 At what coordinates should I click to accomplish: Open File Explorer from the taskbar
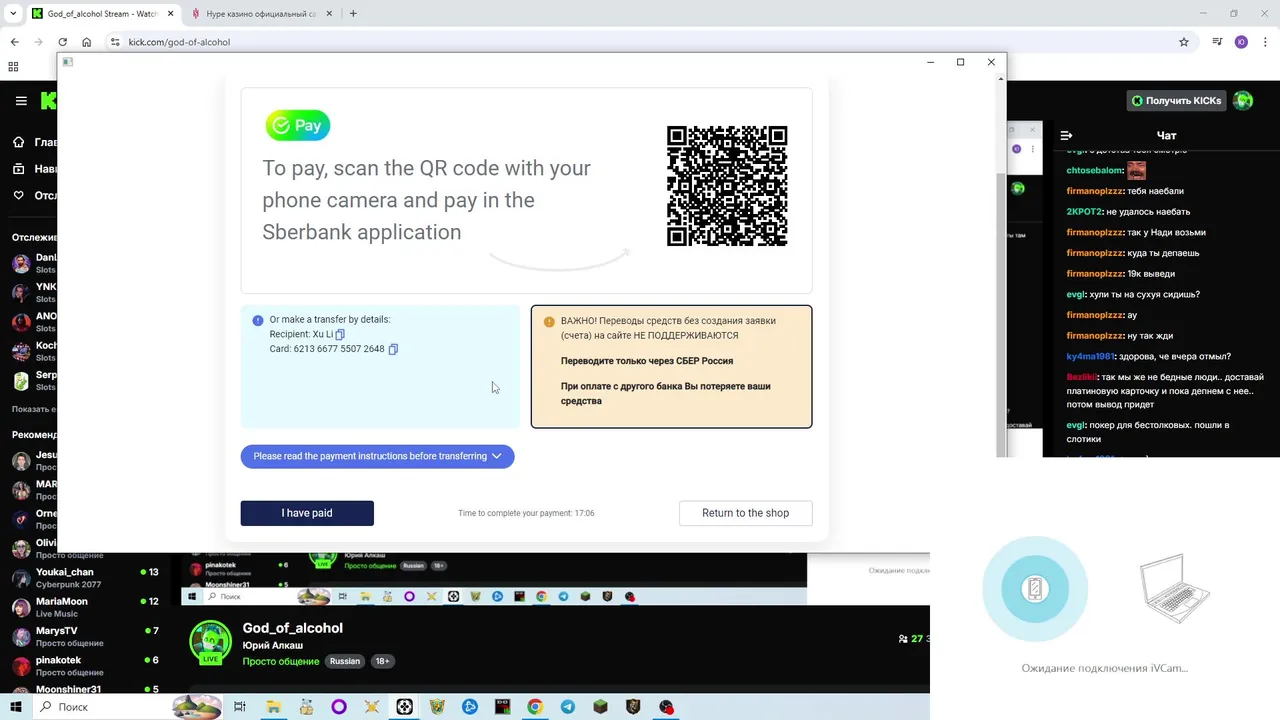point(273,707)
